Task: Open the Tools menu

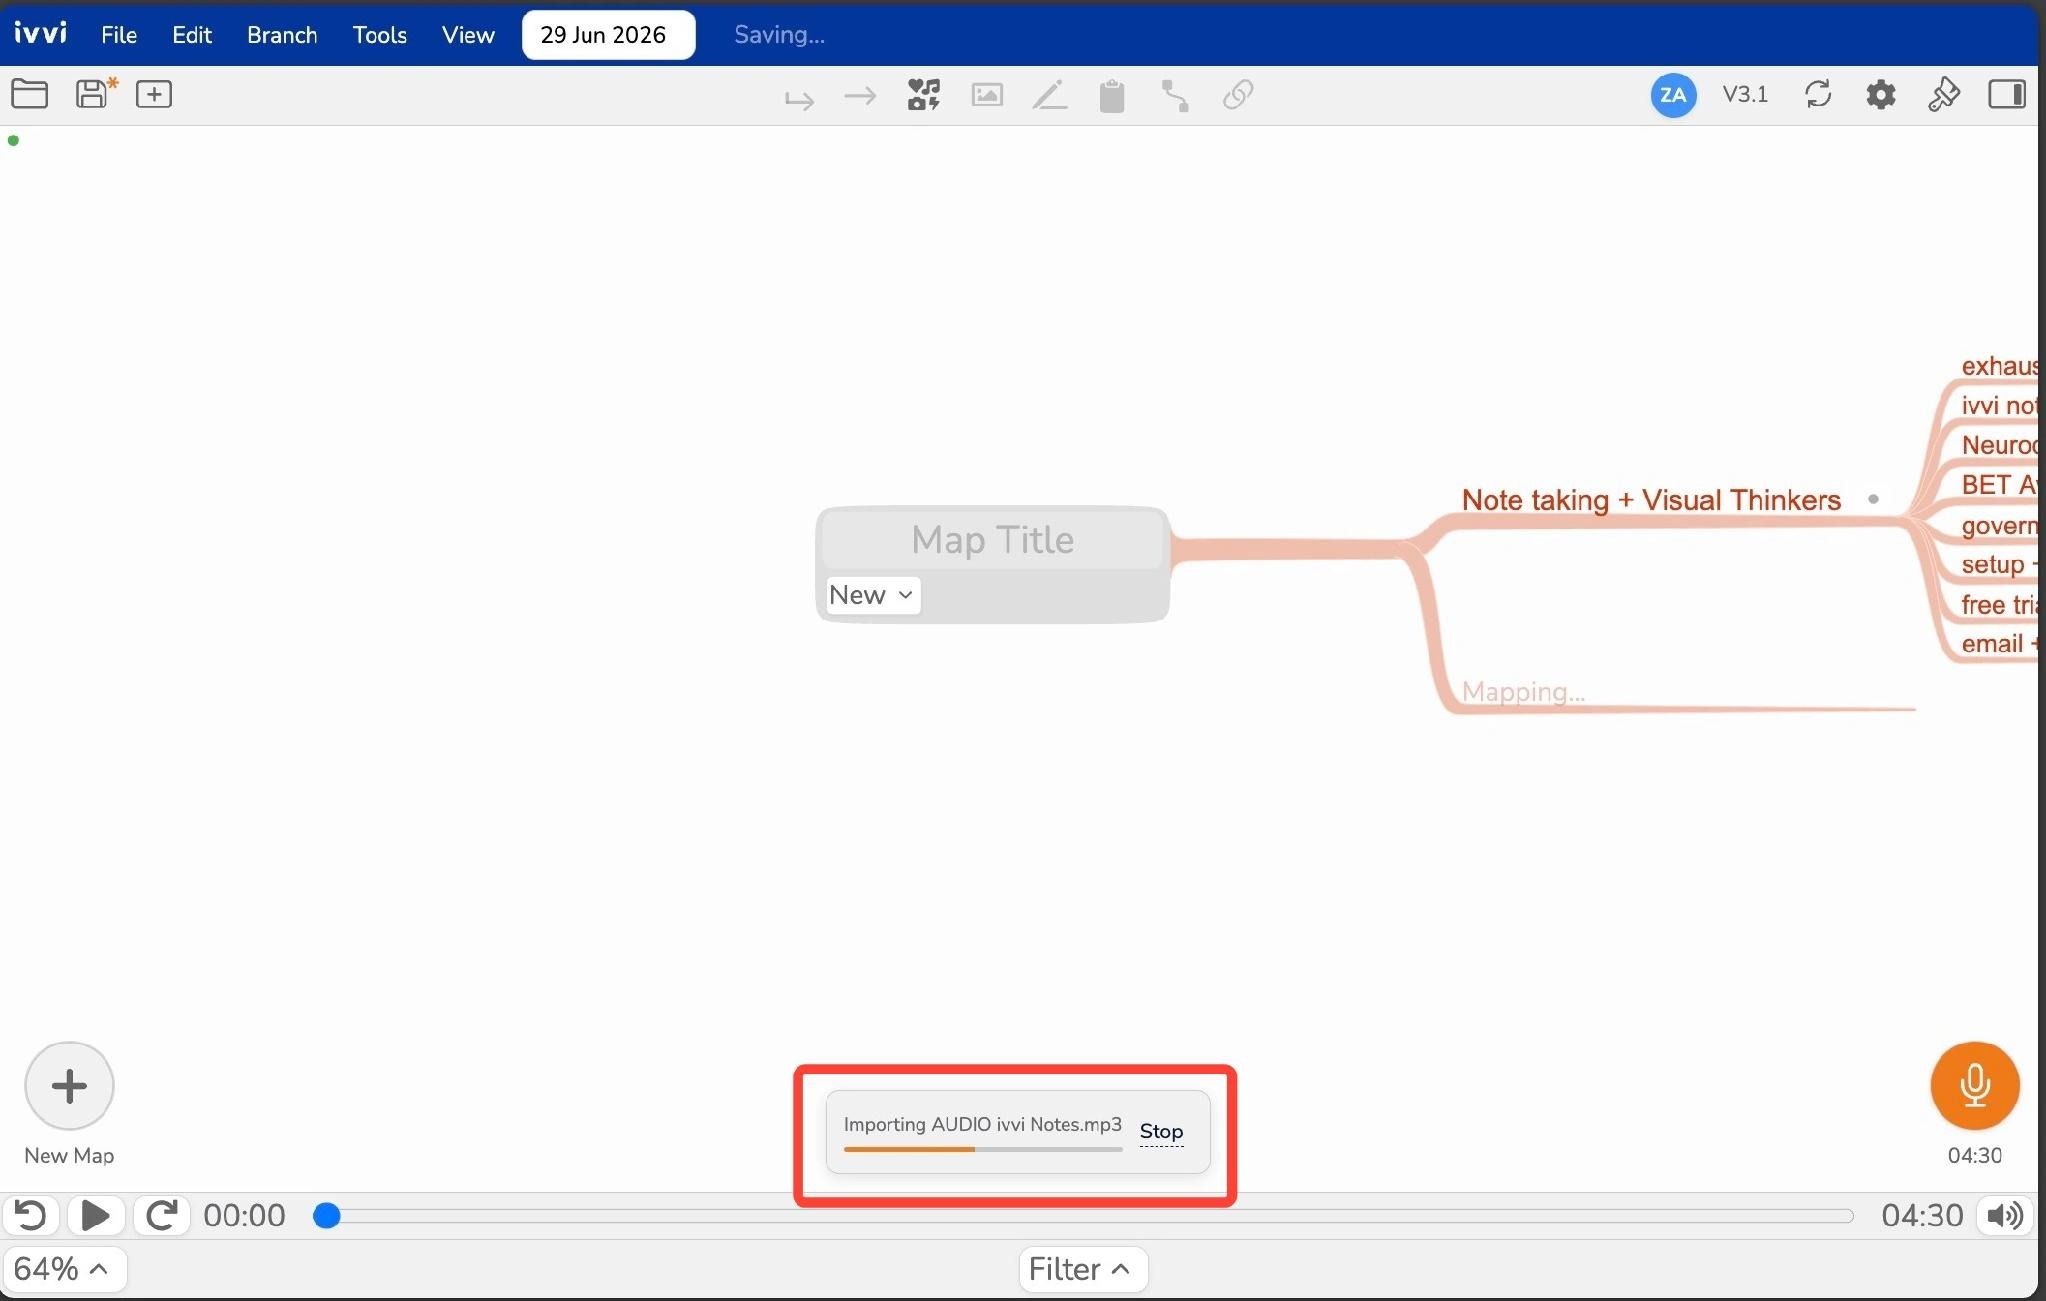Action: pos(380,35)
